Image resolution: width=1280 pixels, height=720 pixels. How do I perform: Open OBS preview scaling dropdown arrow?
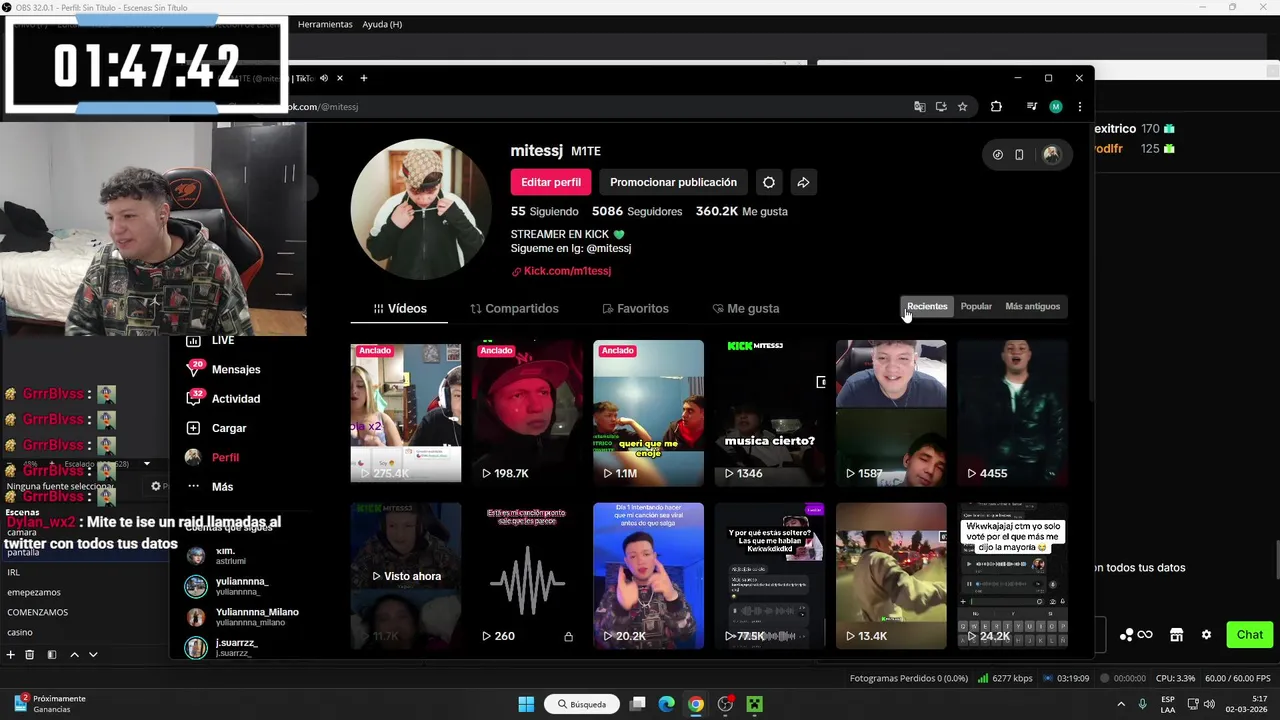click(x=147, y=464)
